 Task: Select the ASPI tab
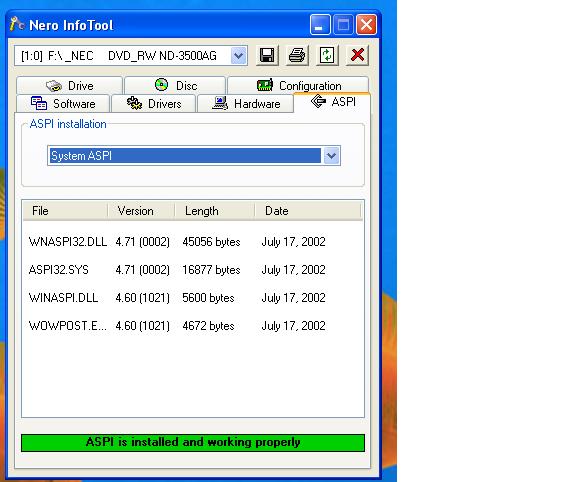332,102
